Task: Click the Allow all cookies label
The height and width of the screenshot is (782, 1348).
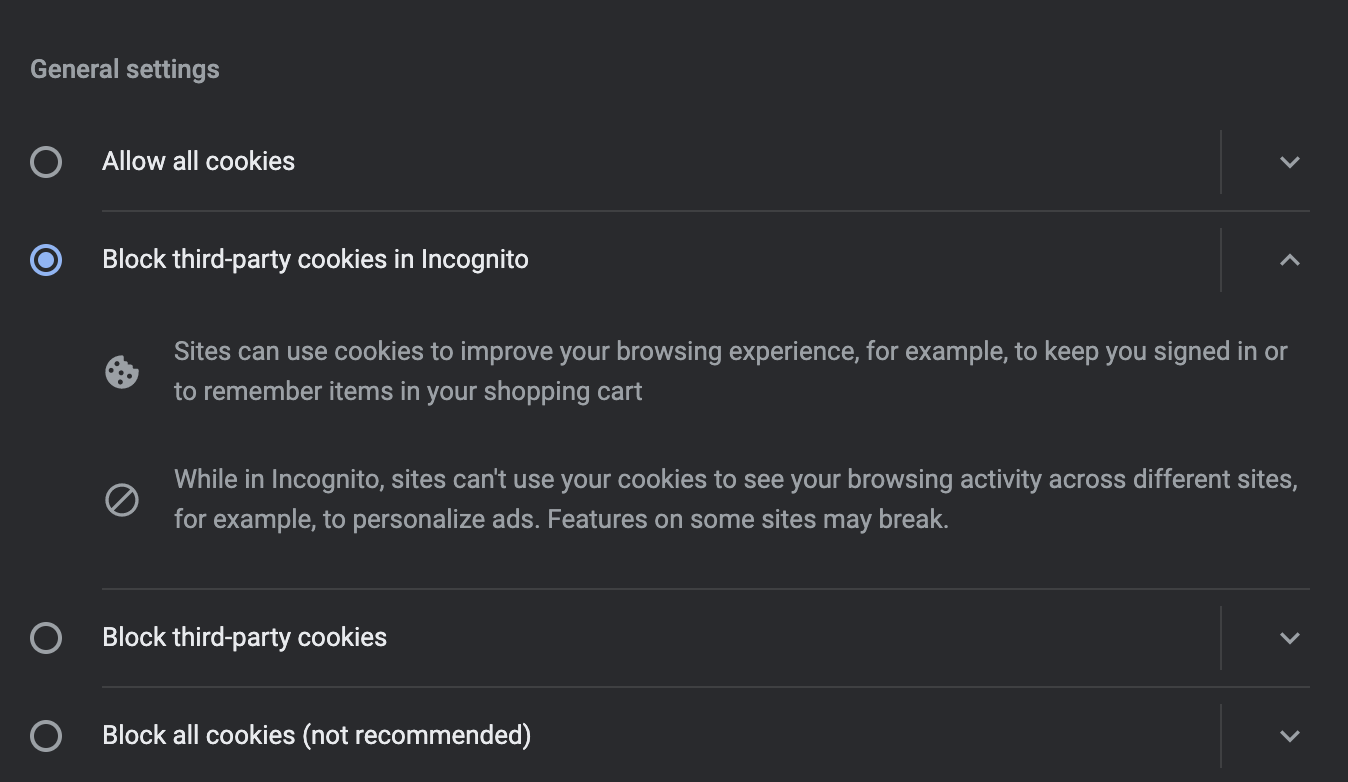Action: [198, 162]
